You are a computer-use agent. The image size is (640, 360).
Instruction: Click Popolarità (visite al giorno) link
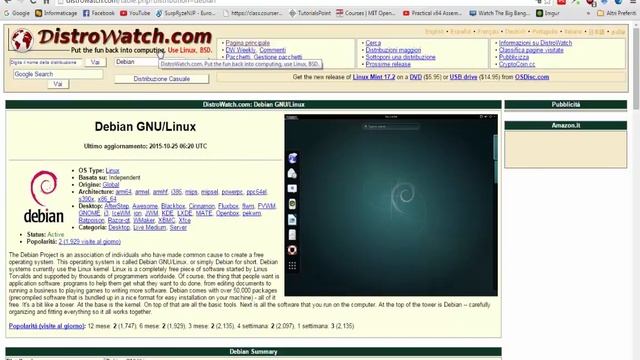[x=46, y=326]
